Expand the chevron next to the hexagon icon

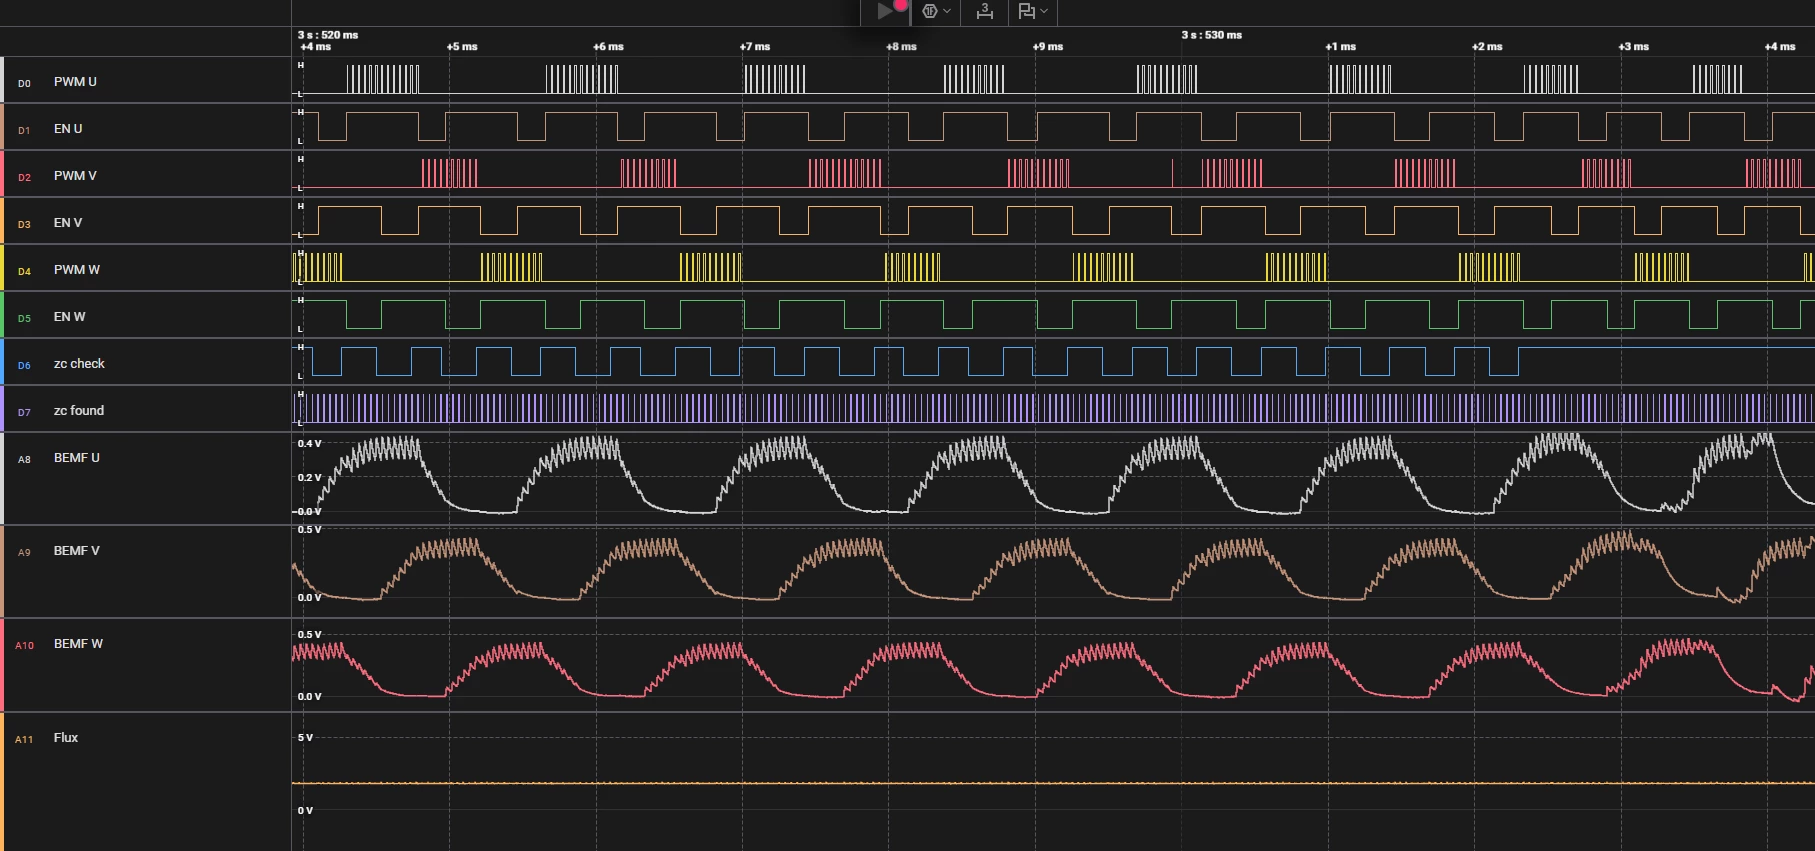click(947, 11)
